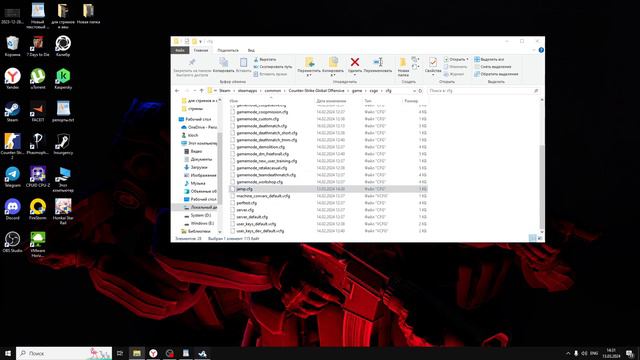Click the Move to (Переместить в) icon

click(309, 62)
